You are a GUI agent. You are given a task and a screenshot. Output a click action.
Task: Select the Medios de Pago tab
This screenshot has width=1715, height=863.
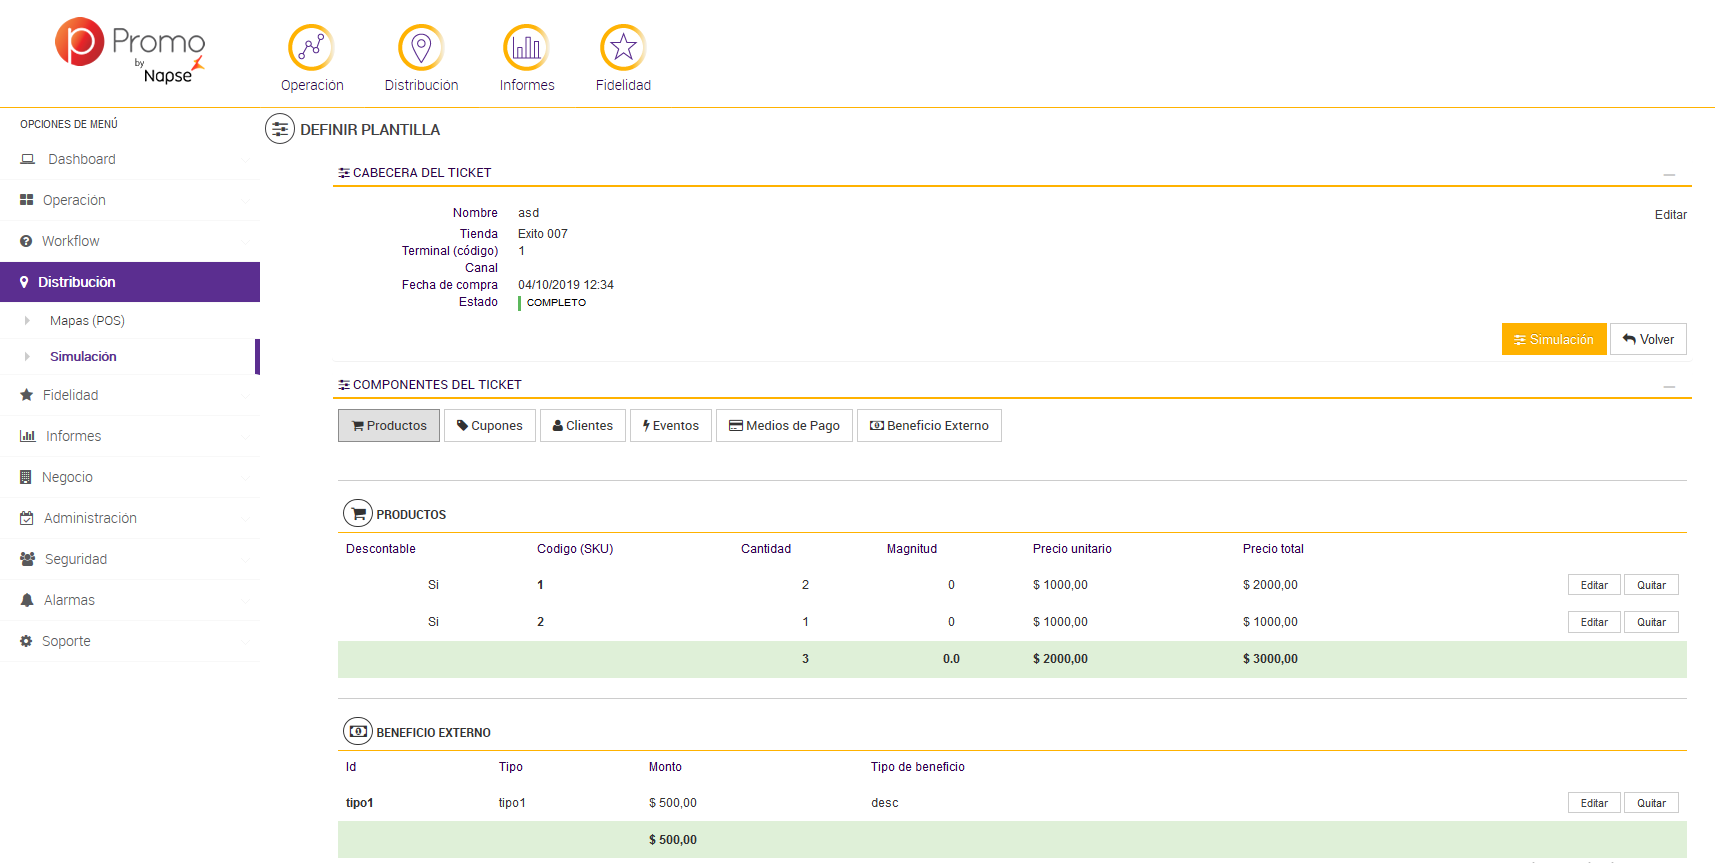(x=784, y=426)
